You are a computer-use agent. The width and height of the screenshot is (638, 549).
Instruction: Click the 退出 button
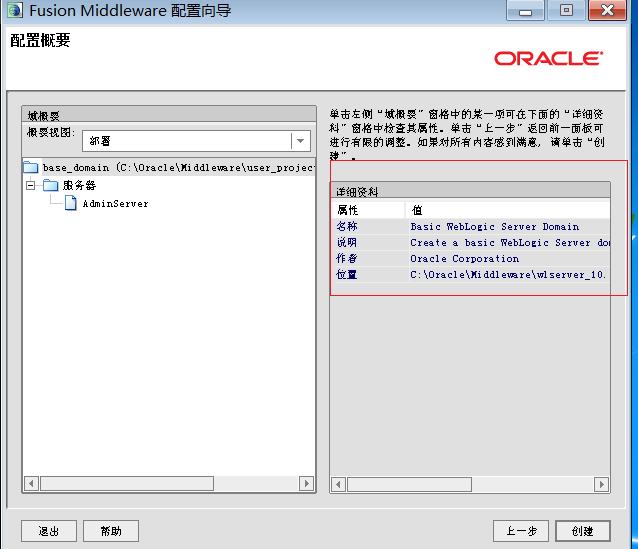tap(49, 531)
